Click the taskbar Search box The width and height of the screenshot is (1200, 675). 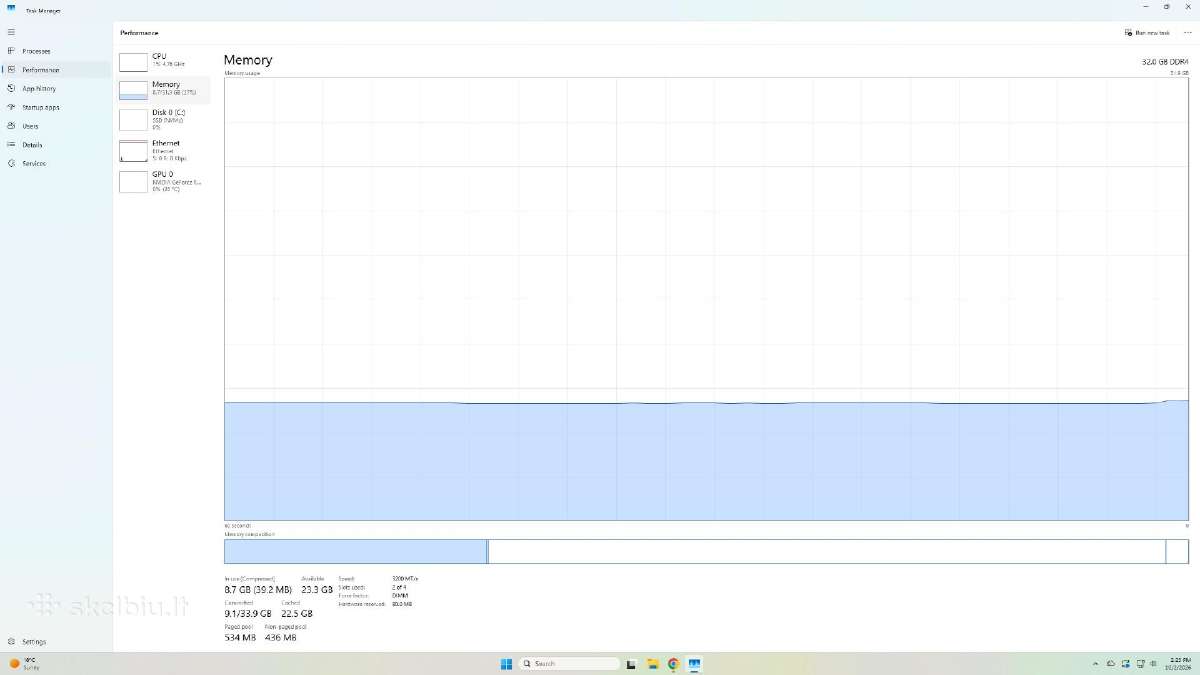pos(569,664)
